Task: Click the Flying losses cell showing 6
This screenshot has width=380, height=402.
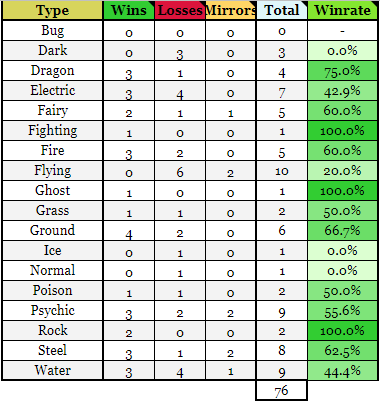Action: 180,171
